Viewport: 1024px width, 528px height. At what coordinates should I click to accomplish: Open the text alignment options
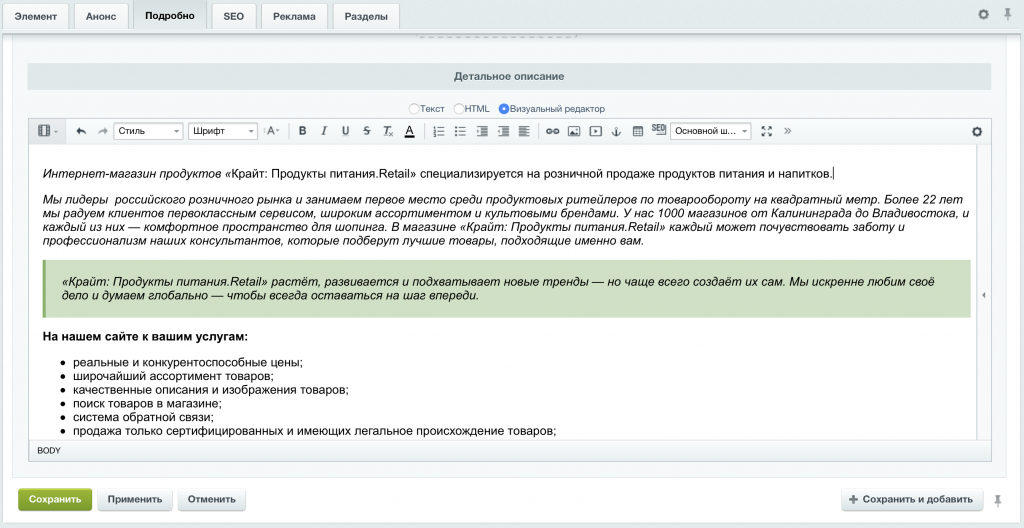pos(524,131)
